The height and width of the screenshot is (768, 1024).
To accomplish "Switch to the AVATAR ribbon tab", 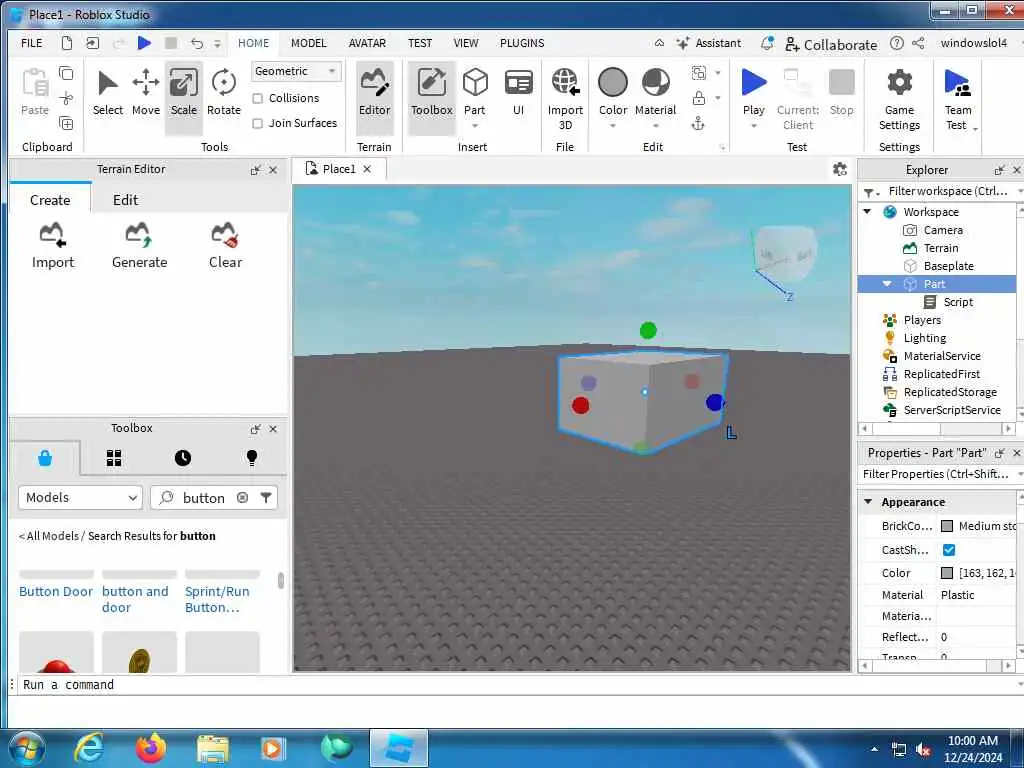I will pos(367,43).
